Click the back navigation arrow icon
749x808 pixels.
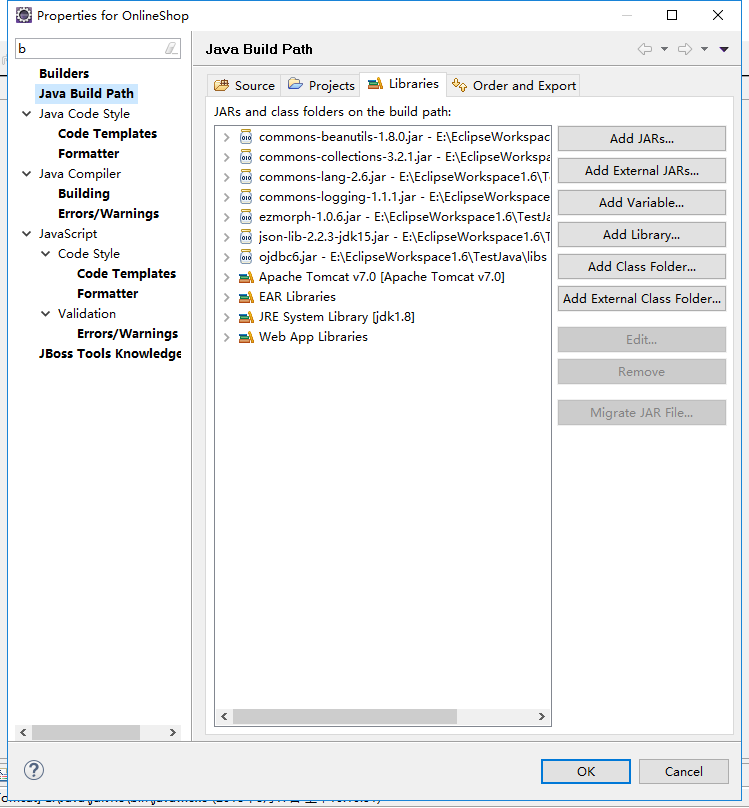(x=644, y=49)
